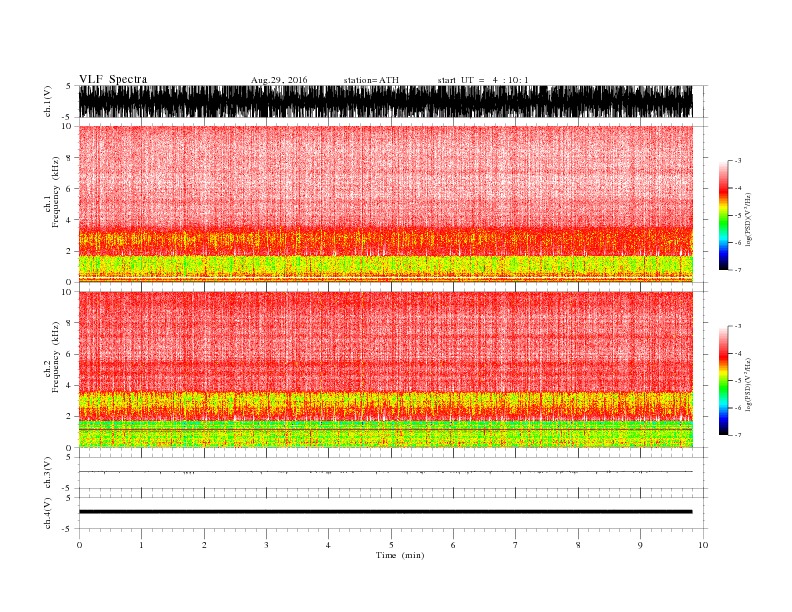
Task: Click the "VLF Spectra" plot title
Action: click(113, 79)
